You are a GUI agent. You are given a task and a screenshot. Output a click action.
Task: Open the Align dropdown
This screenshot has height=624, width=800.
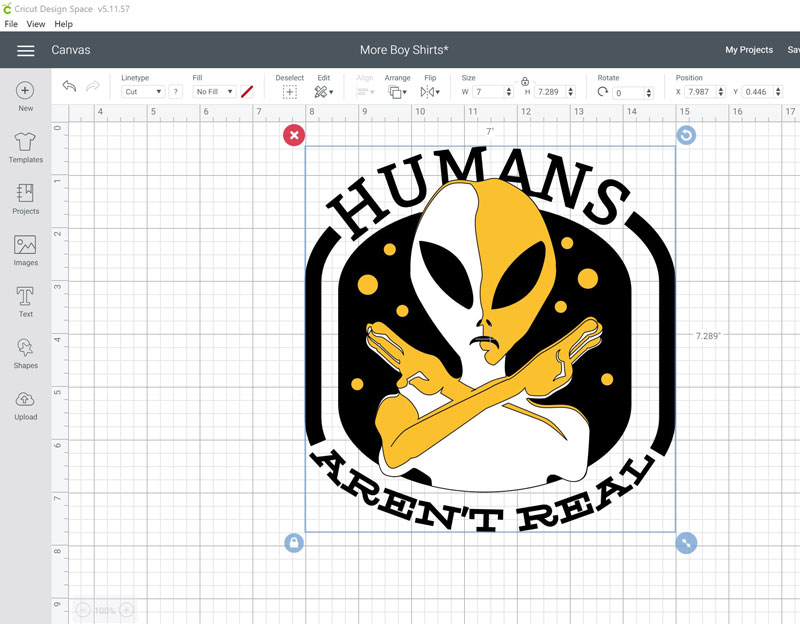point(365,92)
